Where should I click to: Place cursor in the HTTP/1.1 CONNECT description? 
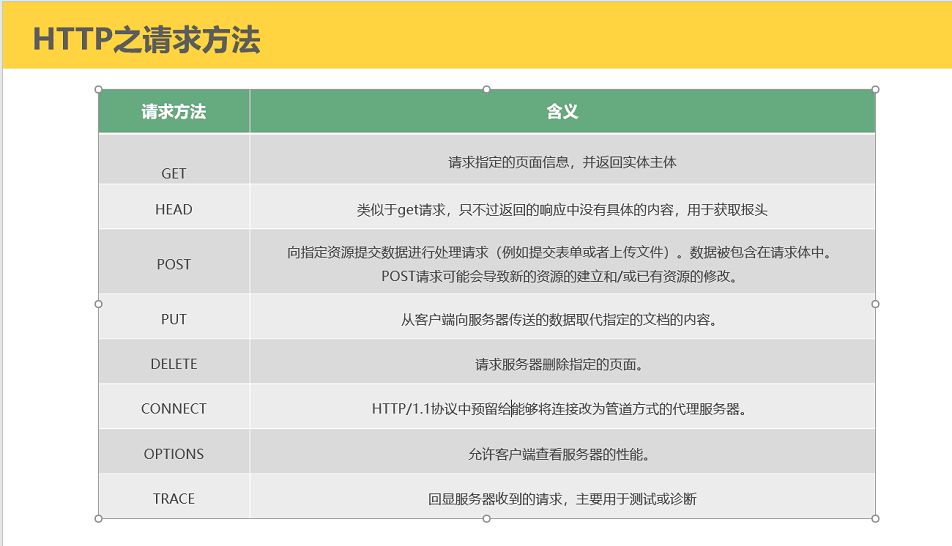[x=560, y=408]
